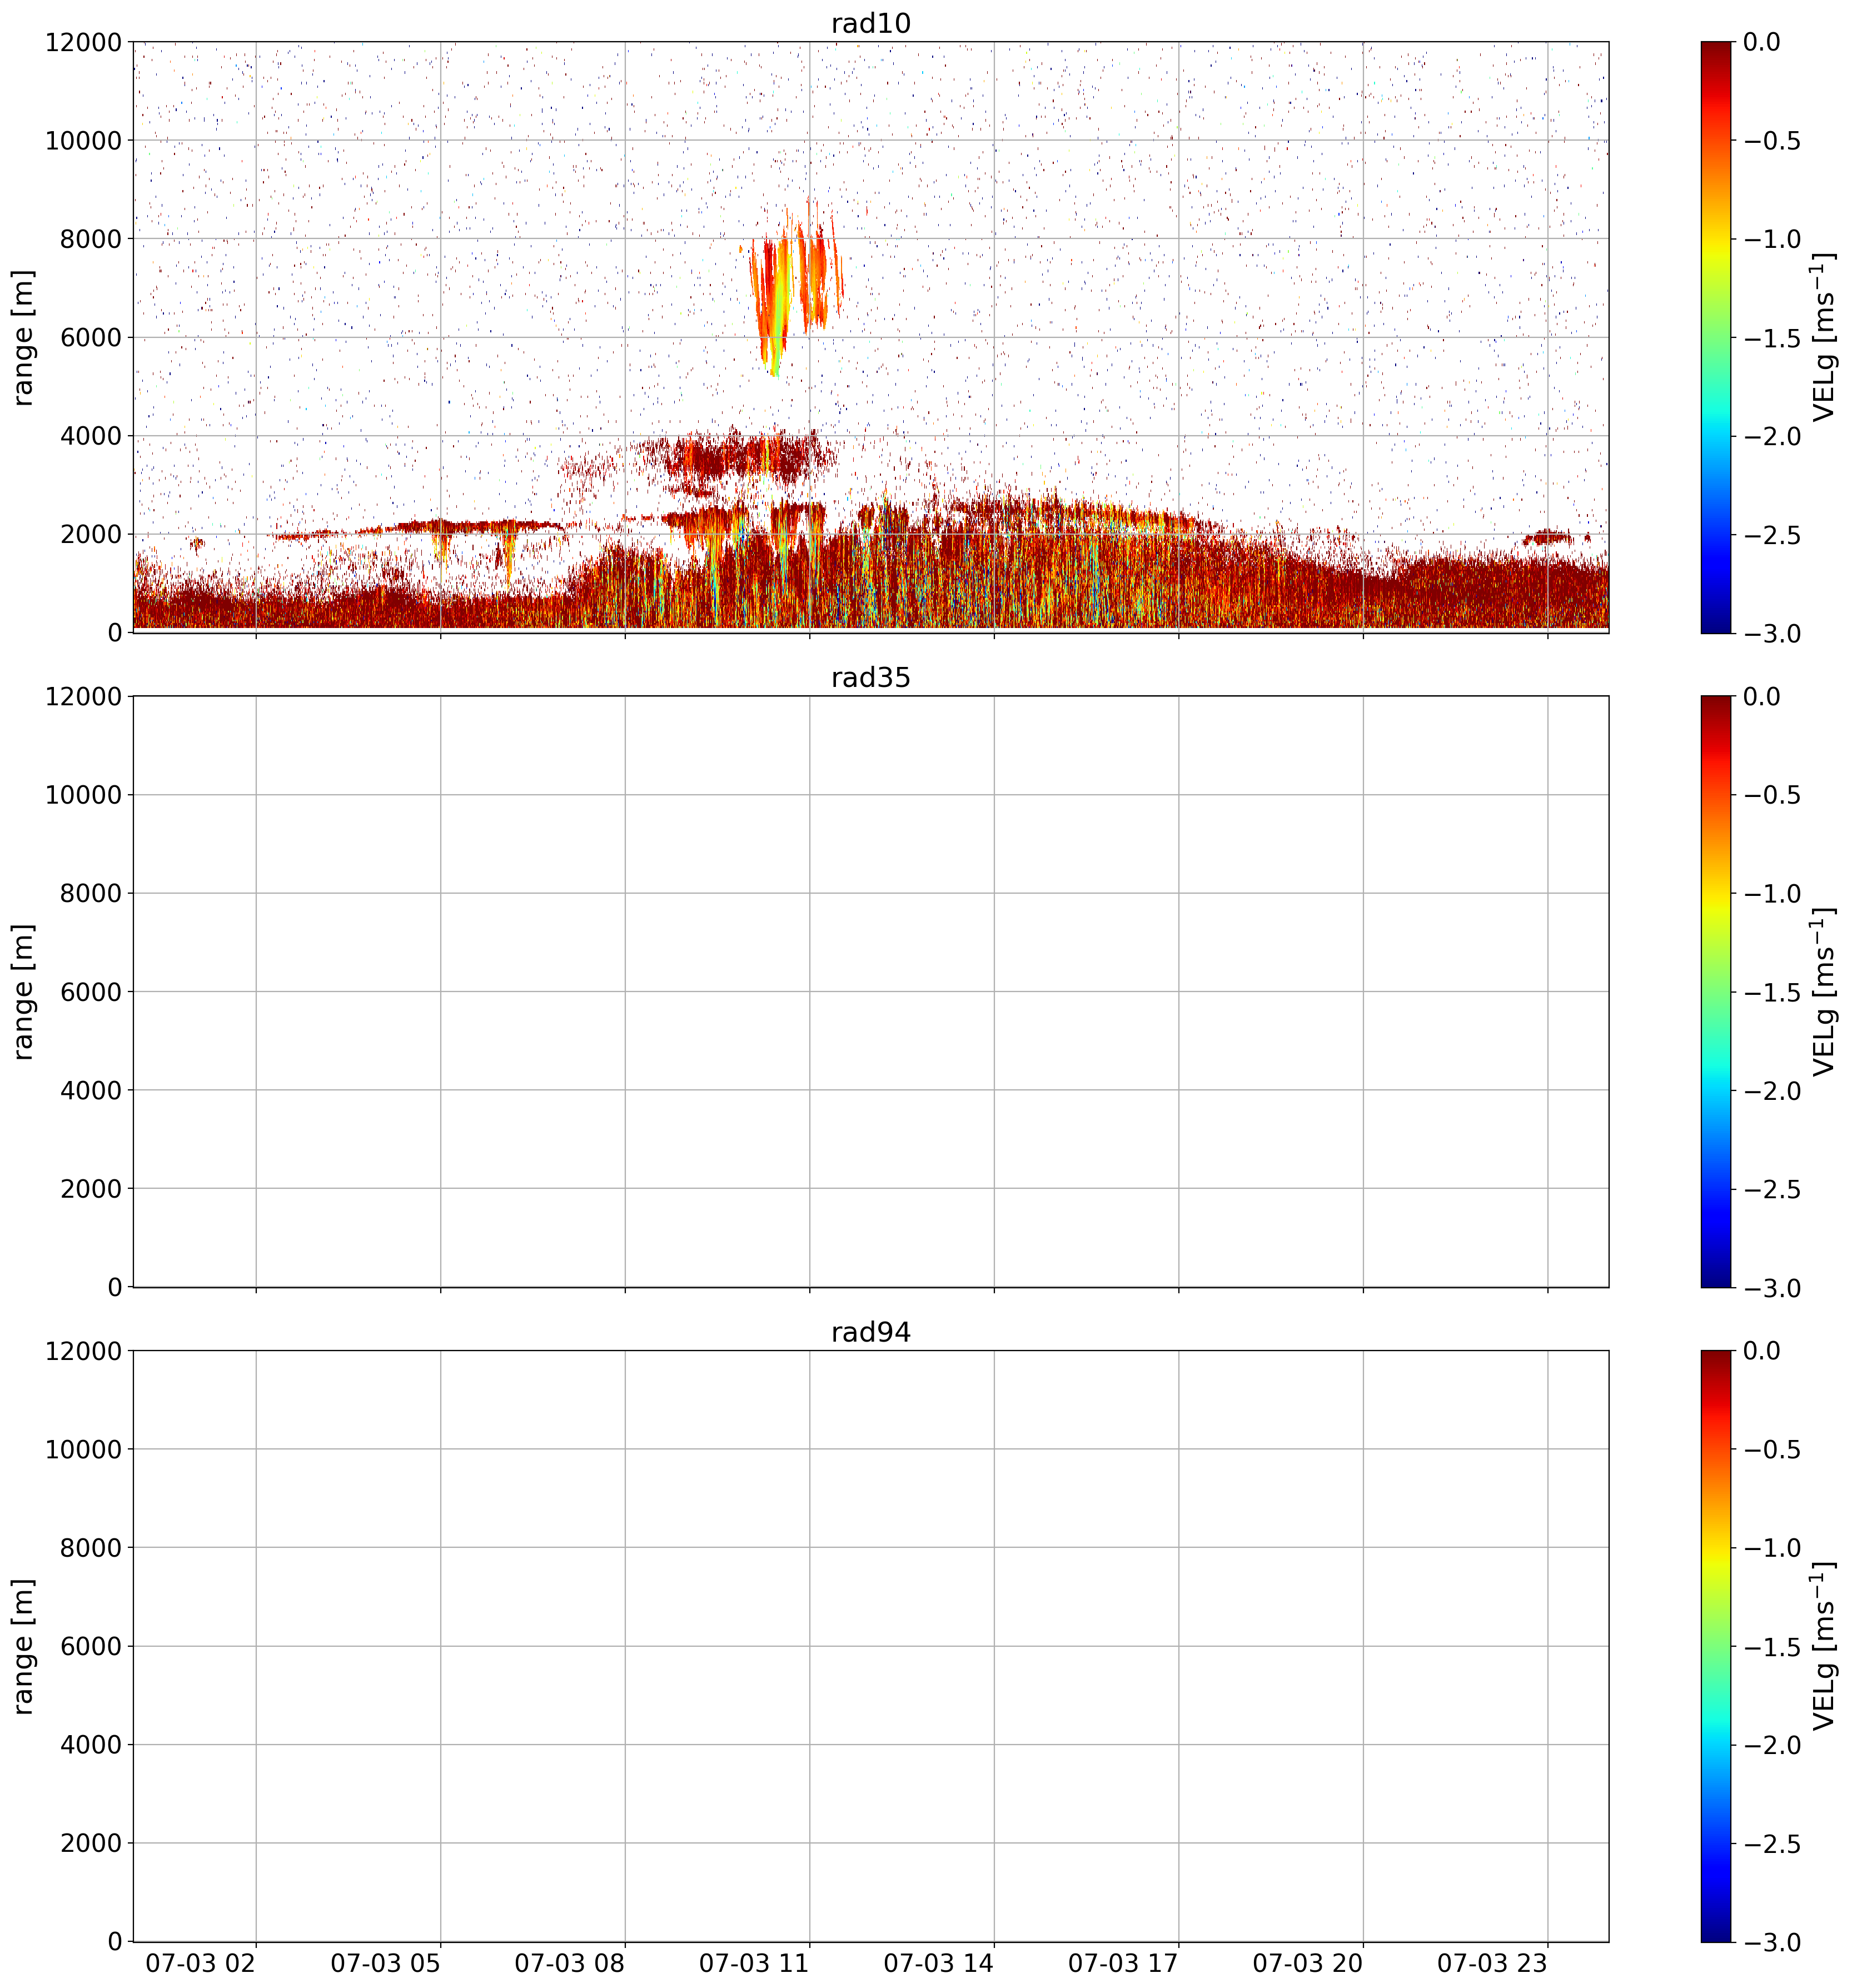The image size is (1852, 1988).
Task: Click the 0 range tick of rad35
Action: coord(115,1287)
